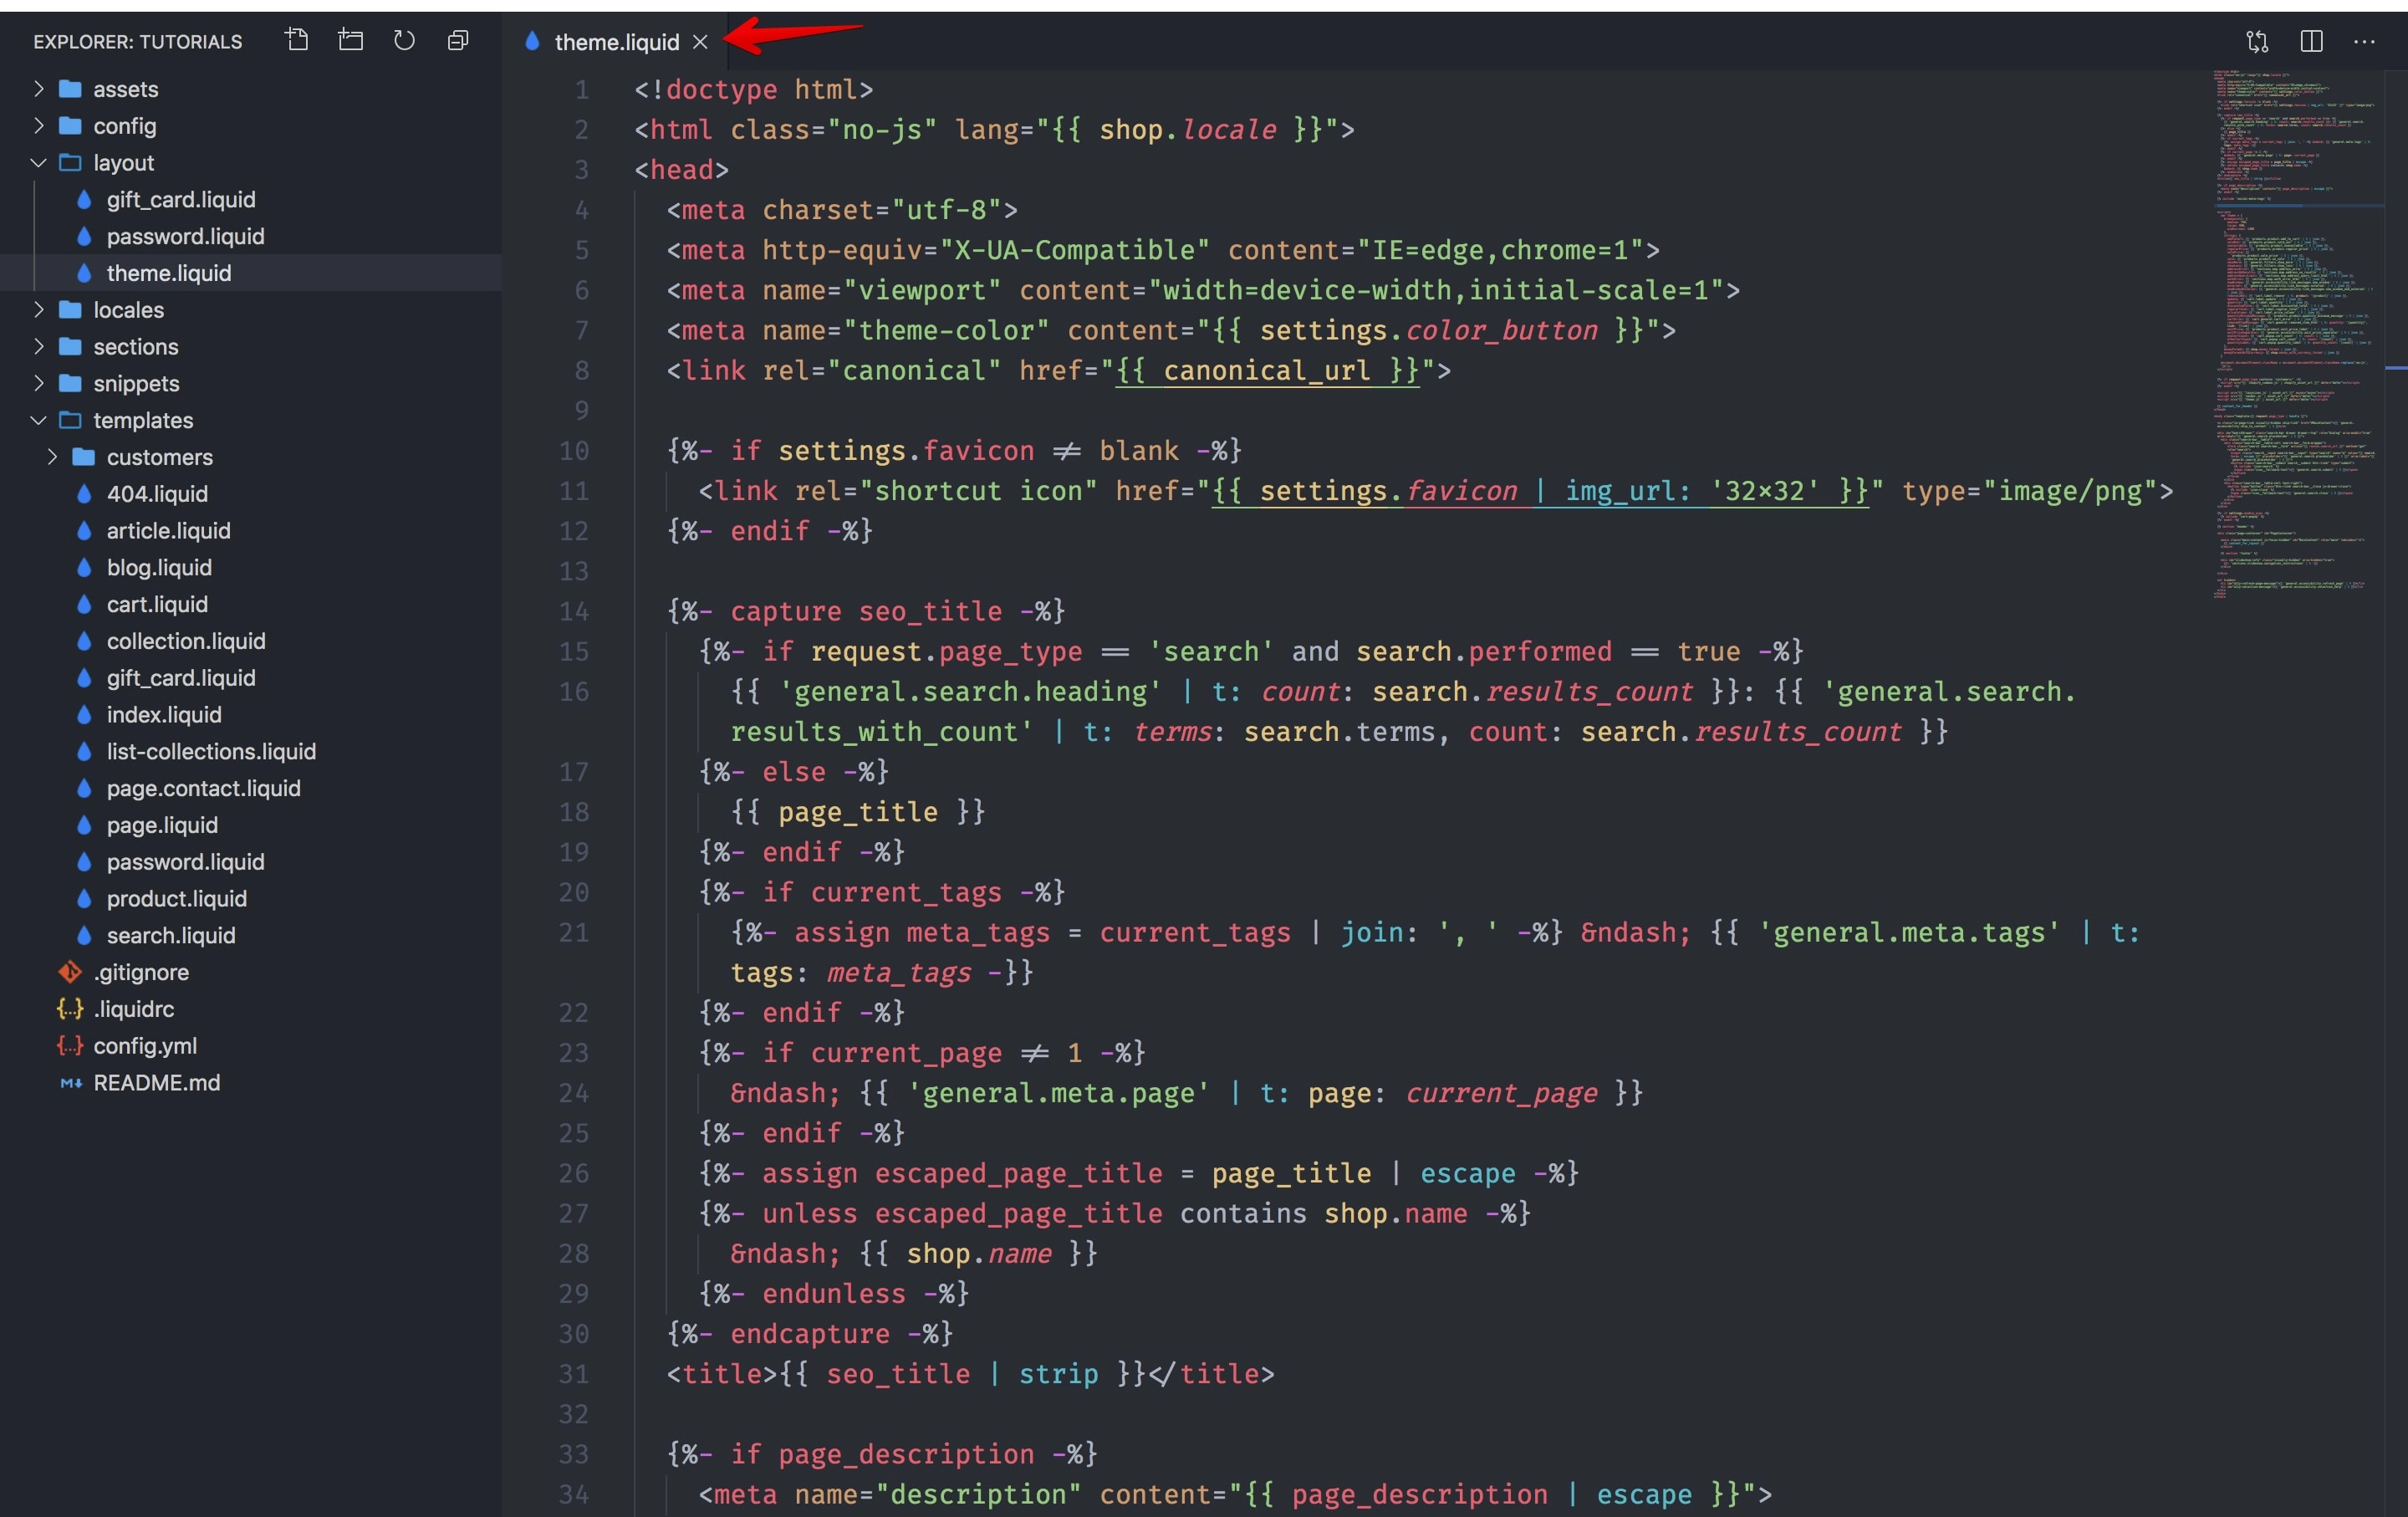Open page.contact.liquid template
Viewport: 2408px width, 1517px height.
pyautogui.click(x=250, y=788)
